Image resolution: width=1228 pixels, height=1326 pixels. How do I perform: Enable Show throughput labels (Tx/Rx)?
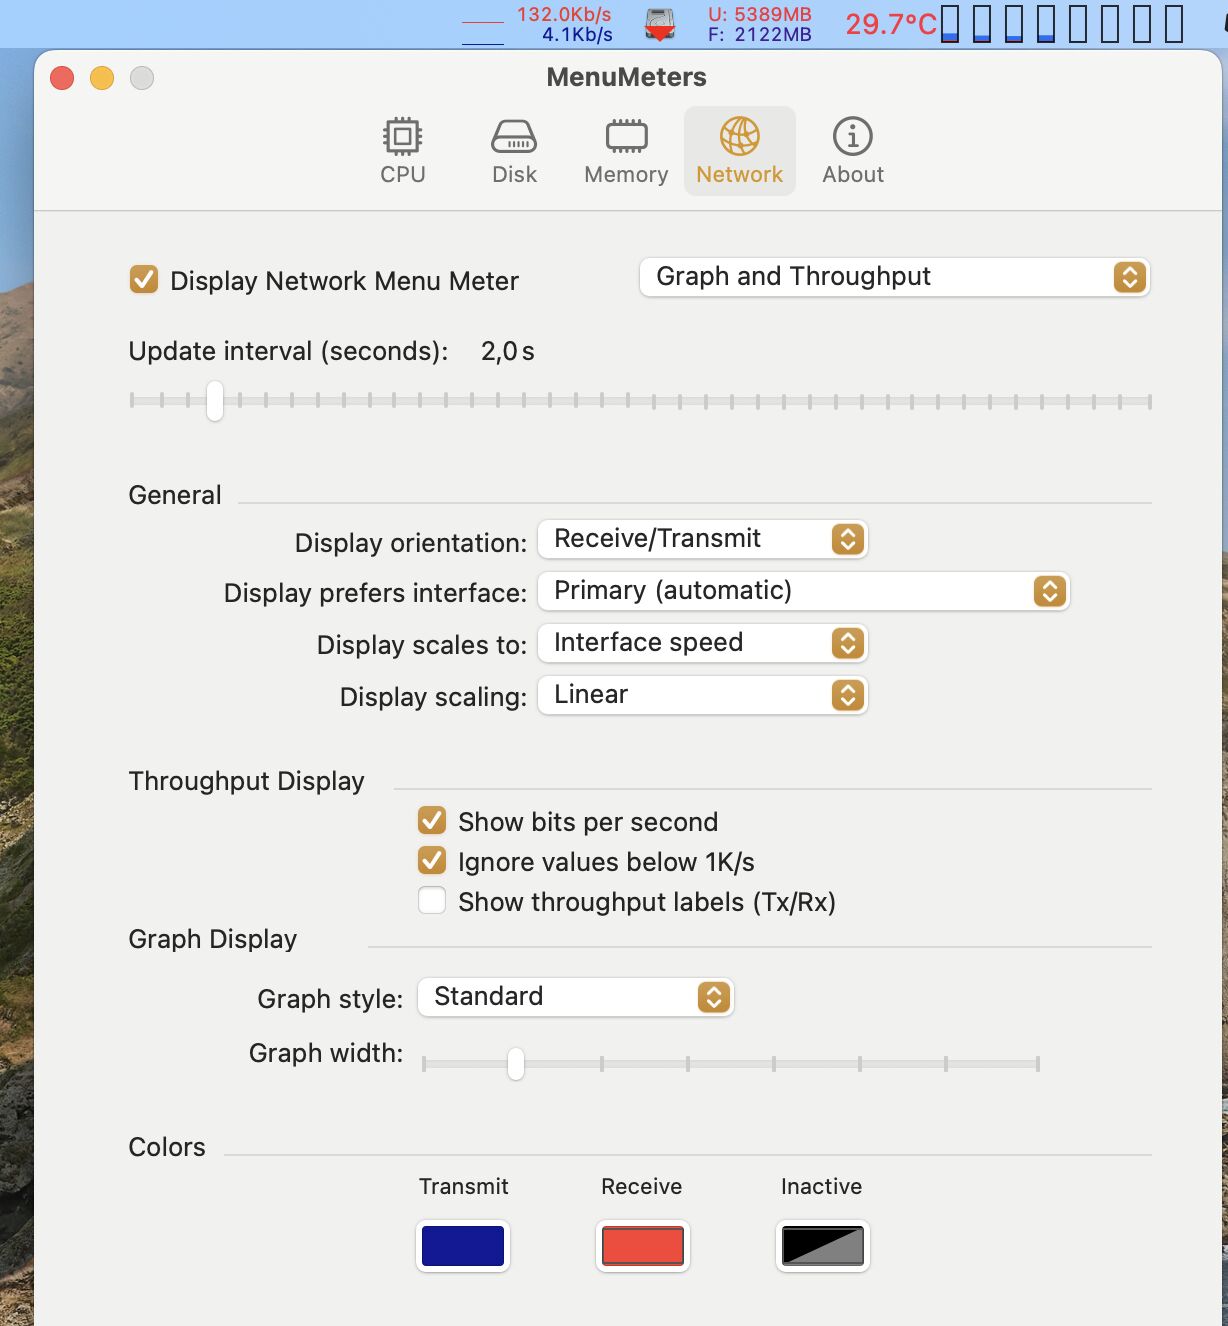pos(432,901)
